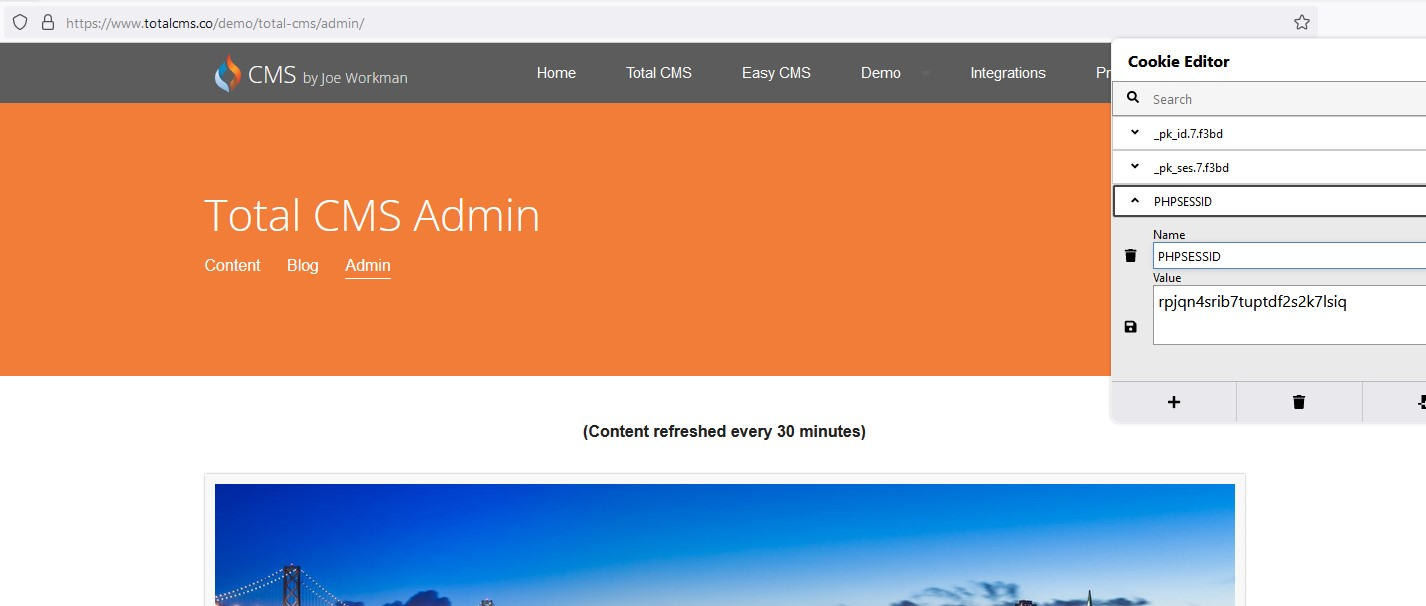
Task: Collapse the PHPSESSID cookie entry
Action: pos(1134,201)
